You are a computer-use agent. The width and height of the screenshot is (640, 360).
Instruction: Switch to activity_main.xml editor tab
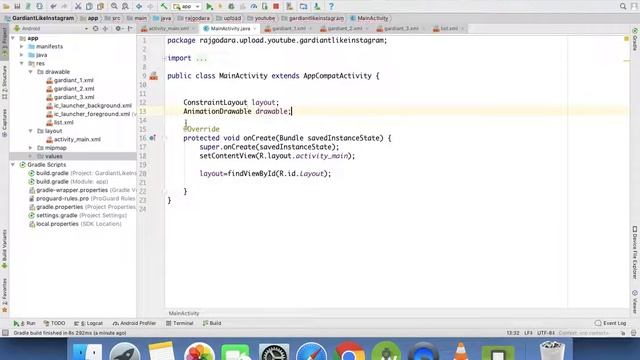coord(168,29)
